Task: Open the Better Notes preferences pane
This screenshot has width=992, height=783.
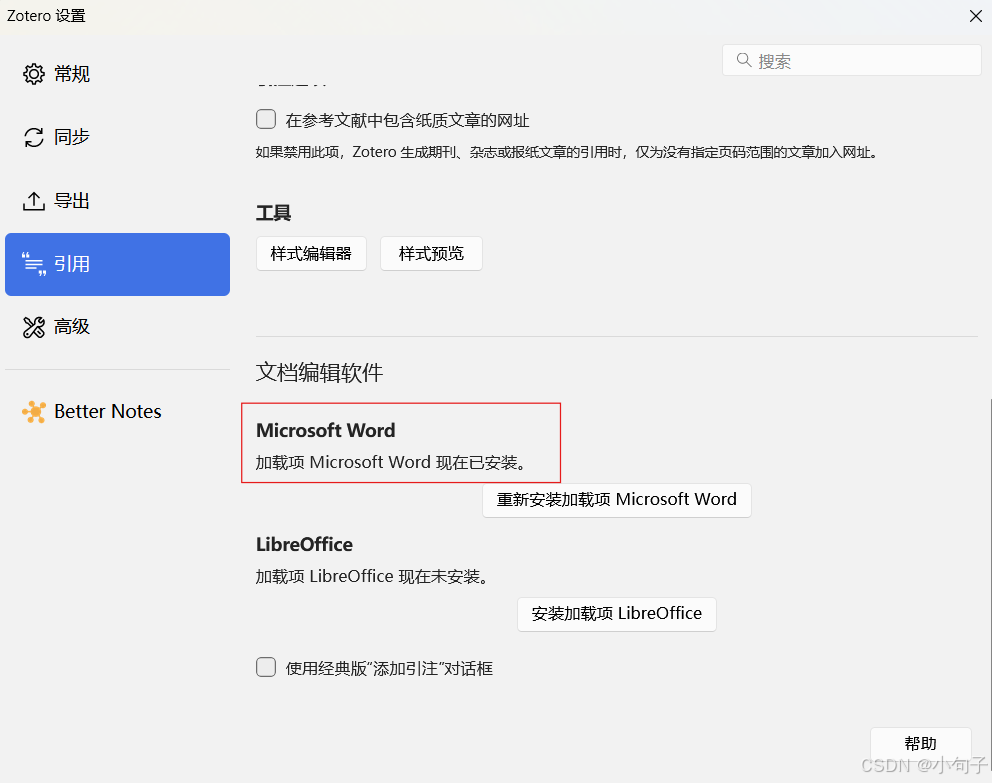Action: click(x=117, y=412)
